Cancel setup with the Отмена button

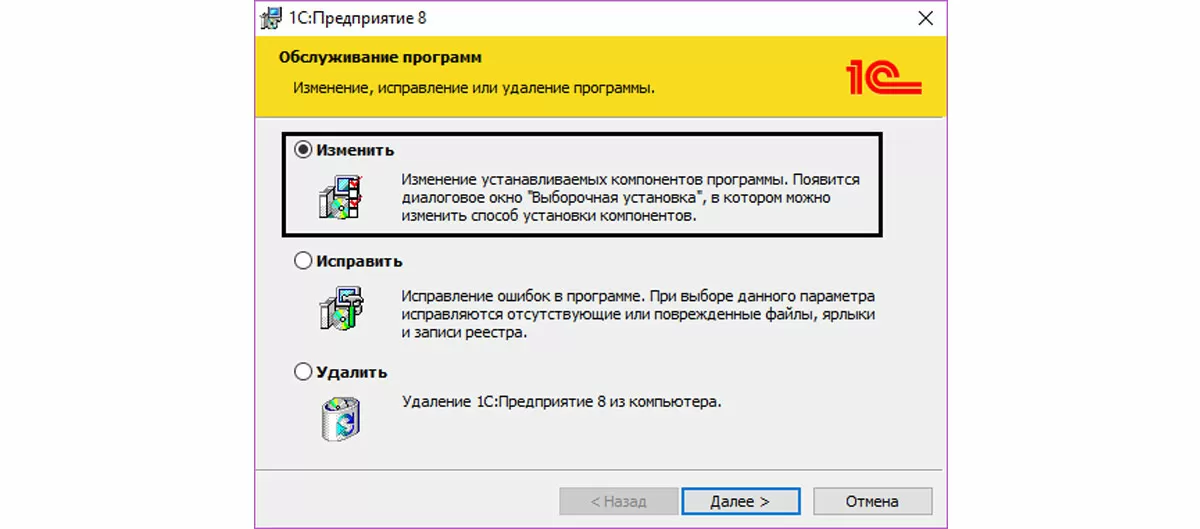tap(873, 501)
